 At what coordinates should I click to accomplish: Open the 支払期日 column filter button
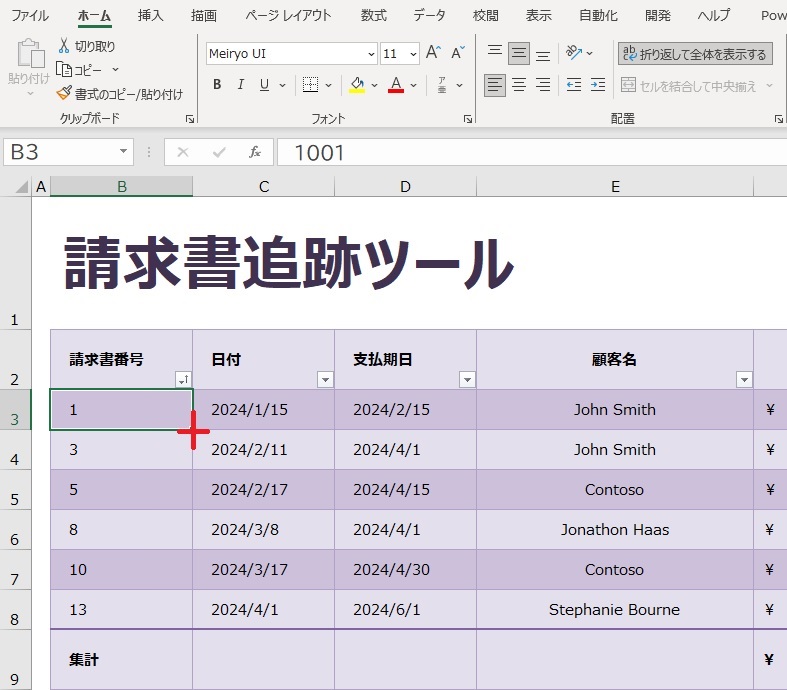click(x=467, y=379)
